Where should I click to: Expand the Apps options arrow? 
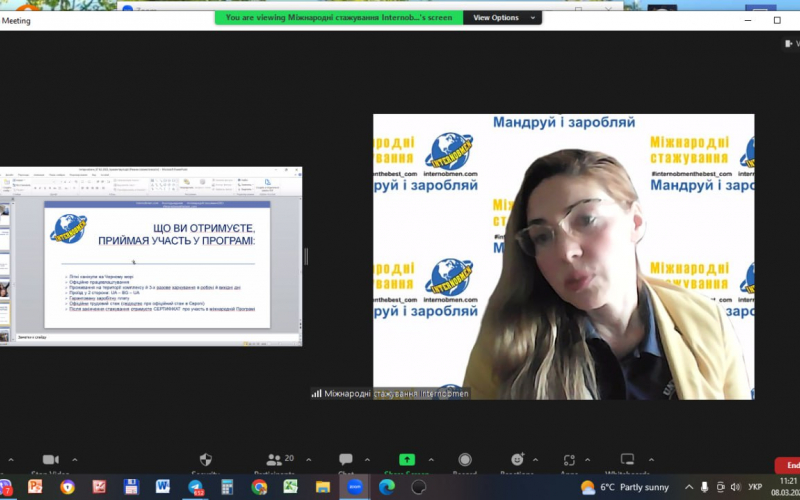click(x=587, y=460)
